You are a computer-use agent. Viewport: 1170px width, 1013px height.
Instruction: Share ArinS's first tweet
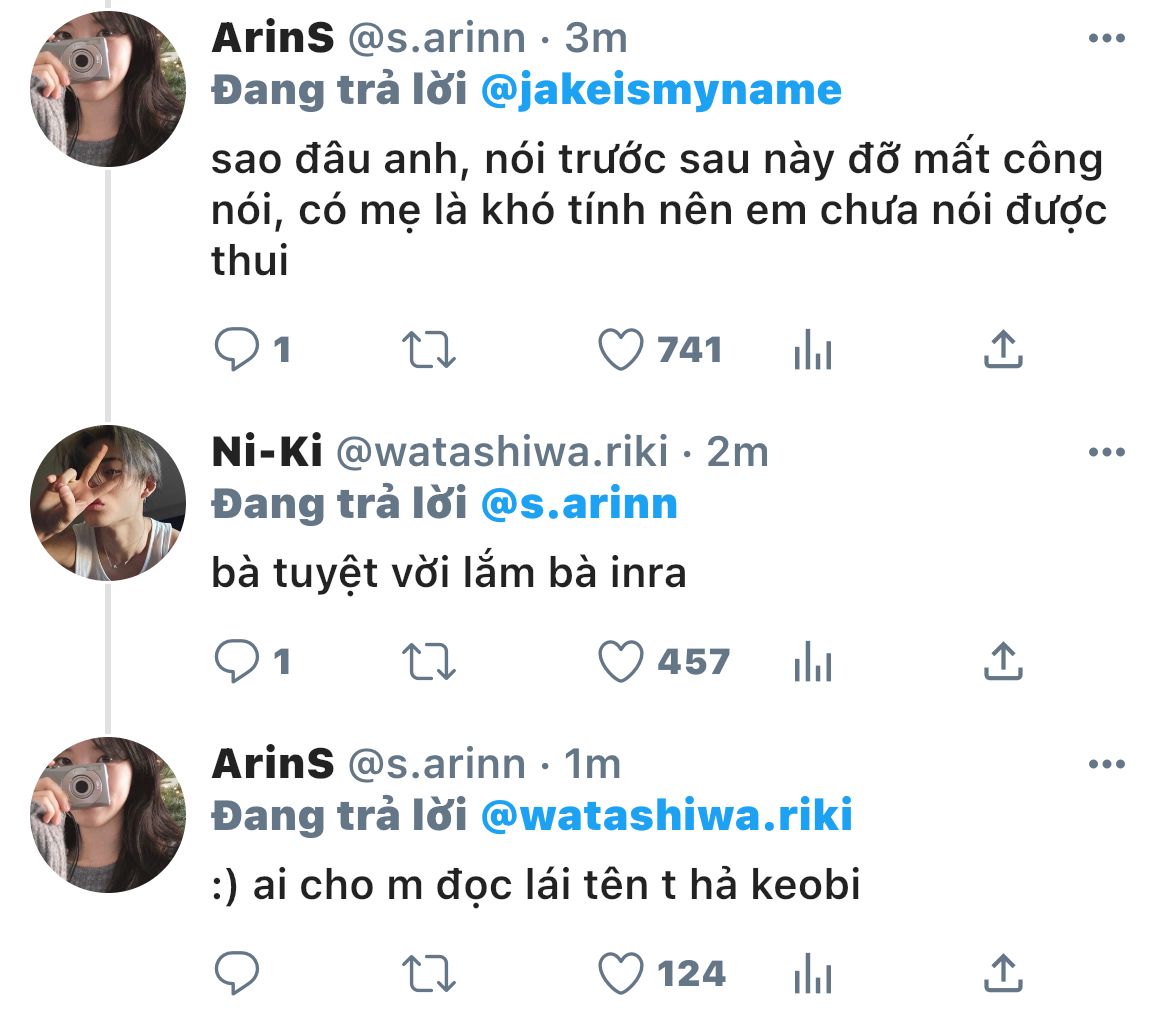pyautogui.click(x=1002, y=349)
